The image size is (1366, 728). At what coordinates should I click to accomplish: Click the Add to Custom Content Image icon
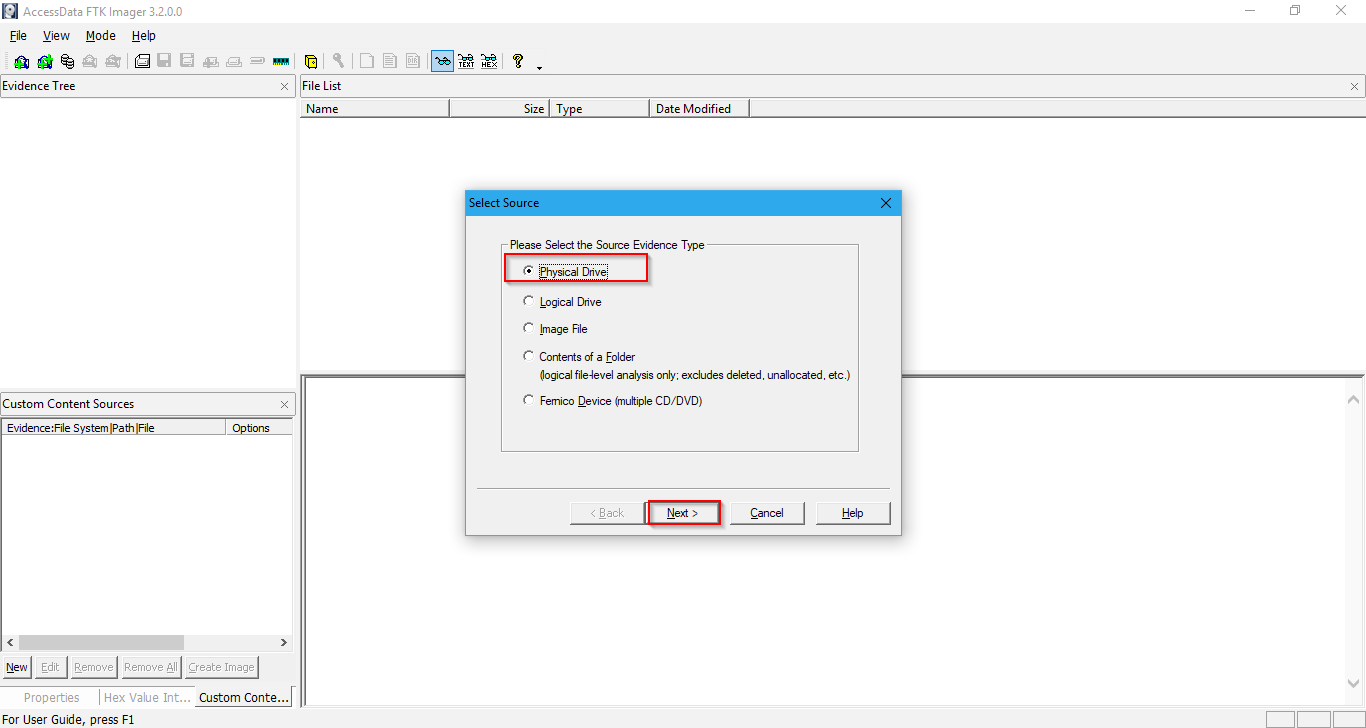[x=210, y=61]
